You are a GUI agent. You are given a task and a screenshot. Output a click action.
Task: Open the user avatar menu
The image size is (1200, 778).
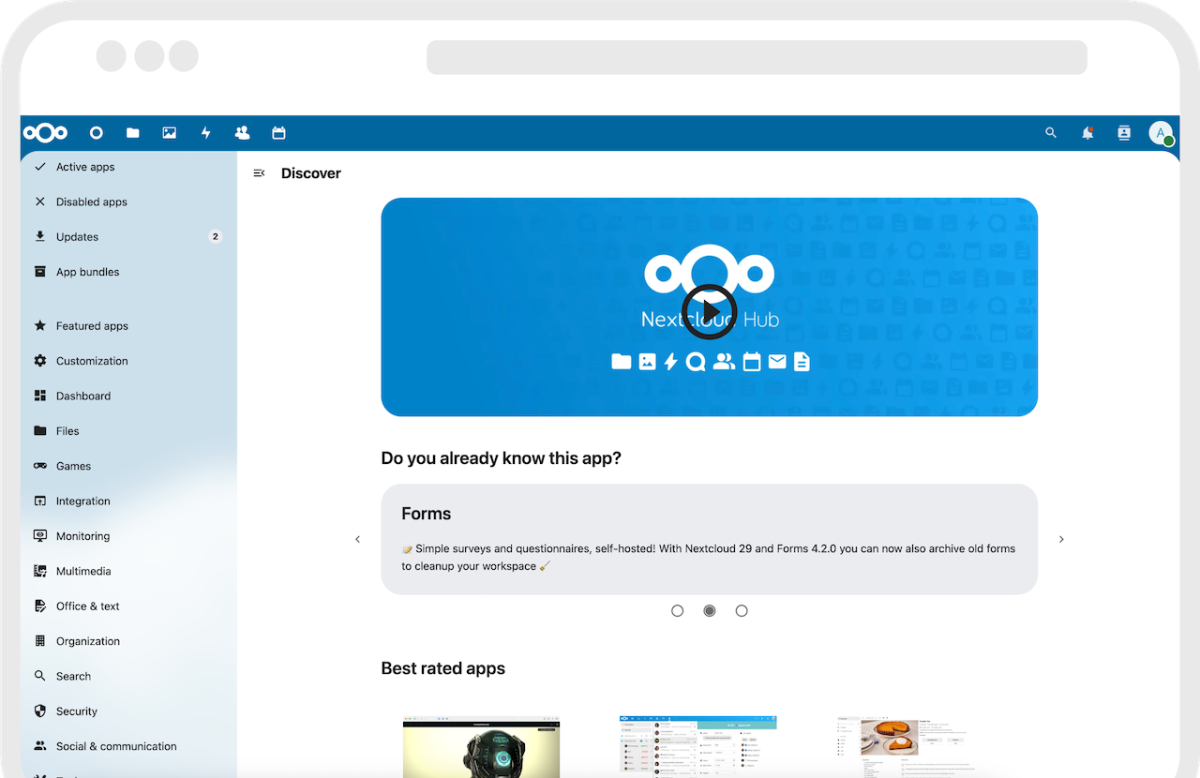[1160, 133]
